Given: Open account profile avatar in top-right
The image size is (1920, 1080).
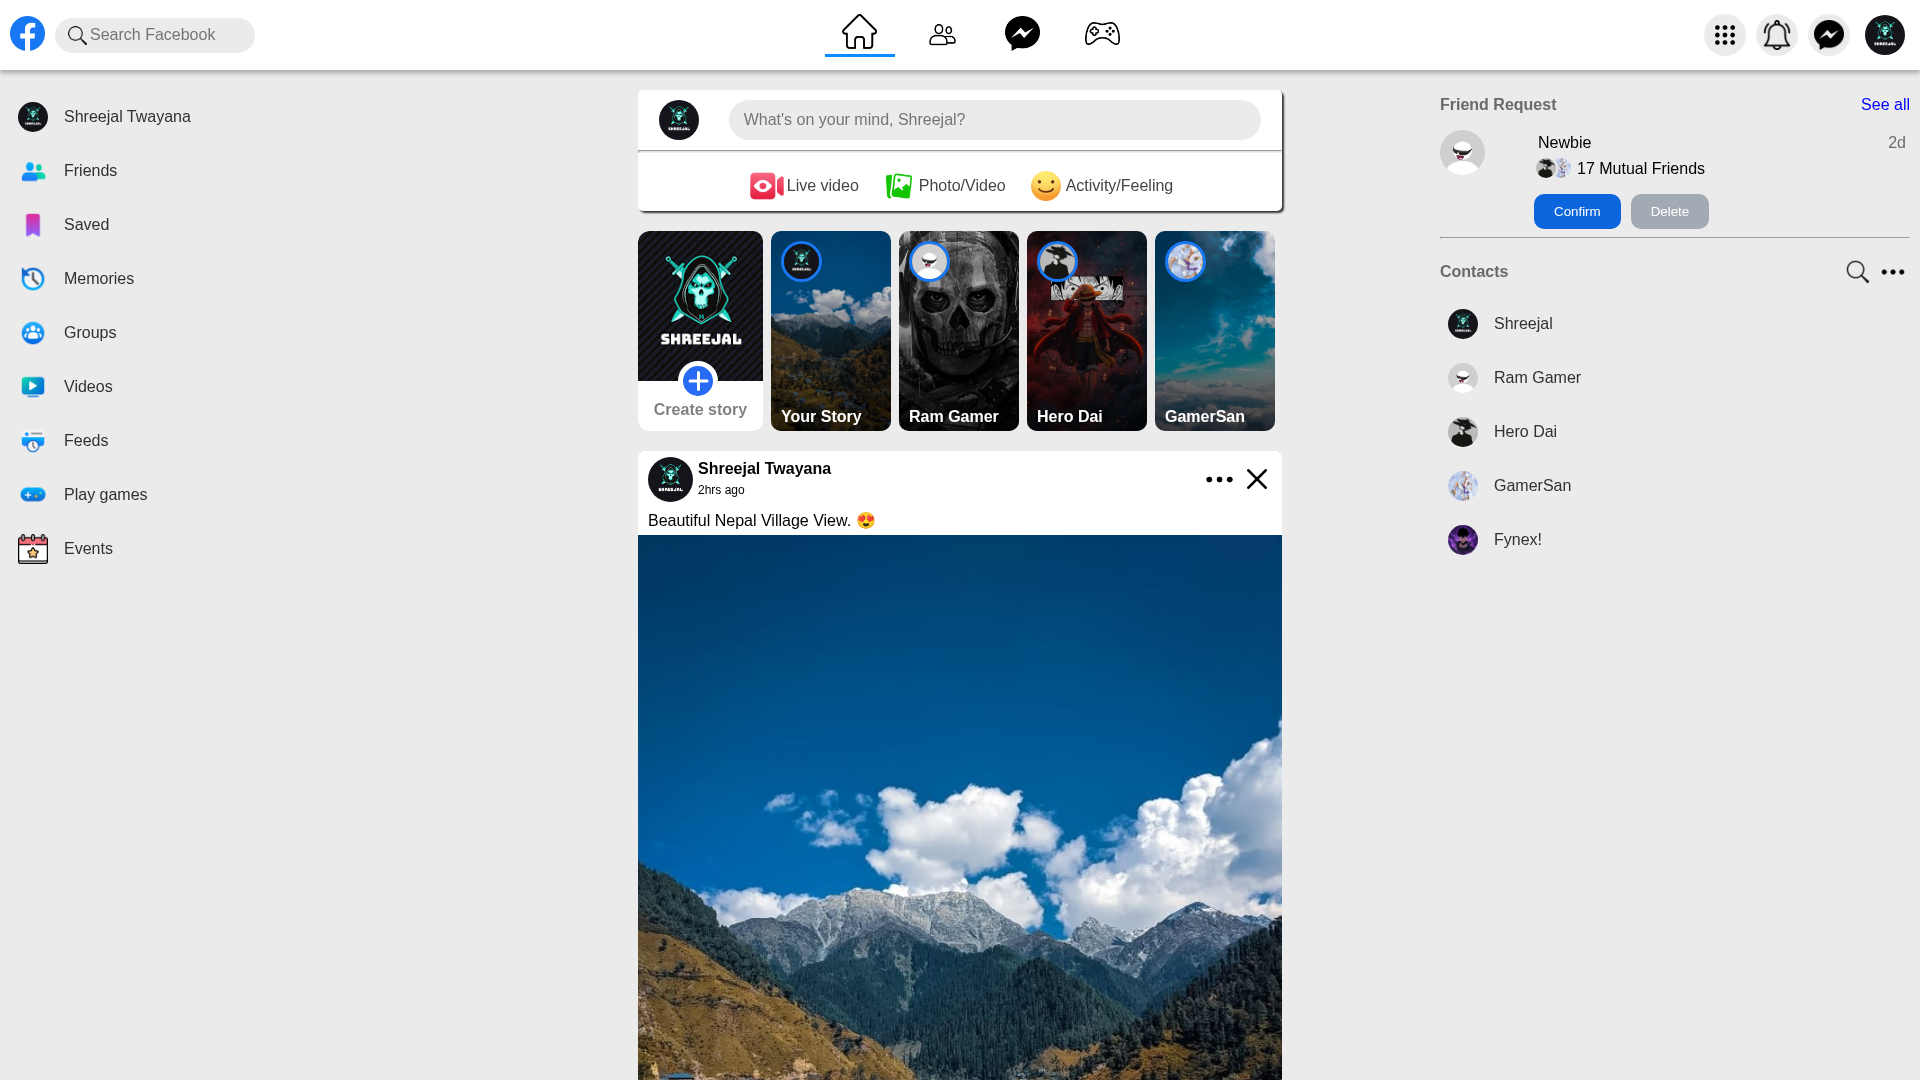Looking at the screenshot, I should (1884, 35).
